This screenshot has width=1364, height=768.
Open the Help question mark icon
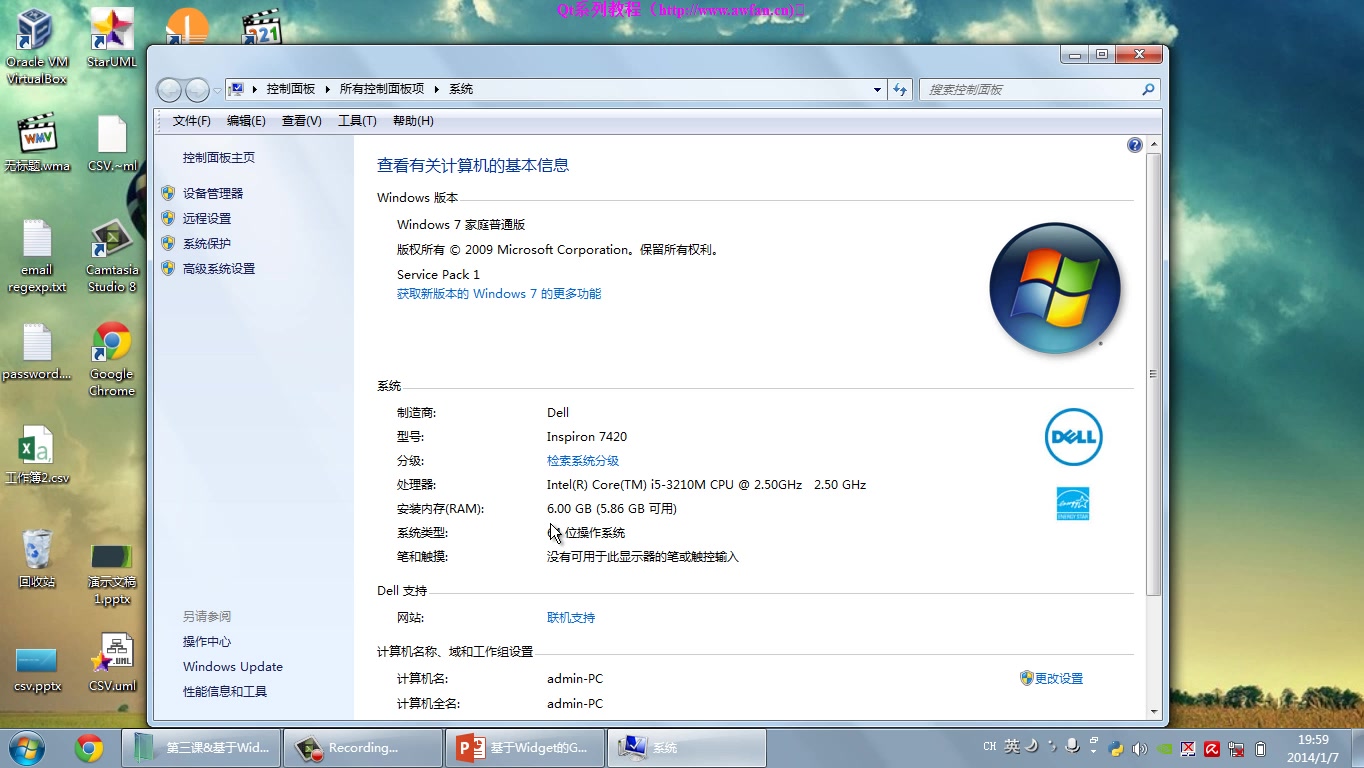point(1134,144)
